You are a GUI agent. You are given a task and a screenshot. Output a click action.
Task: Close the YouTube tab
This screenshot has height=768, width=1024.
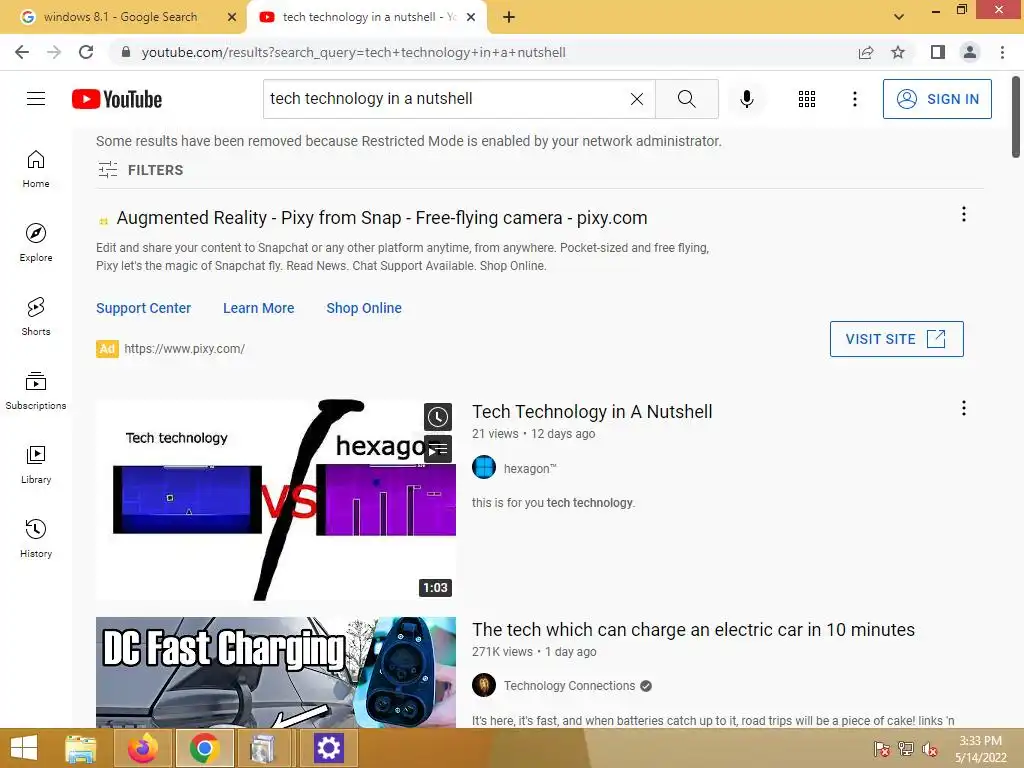(471, 17)
